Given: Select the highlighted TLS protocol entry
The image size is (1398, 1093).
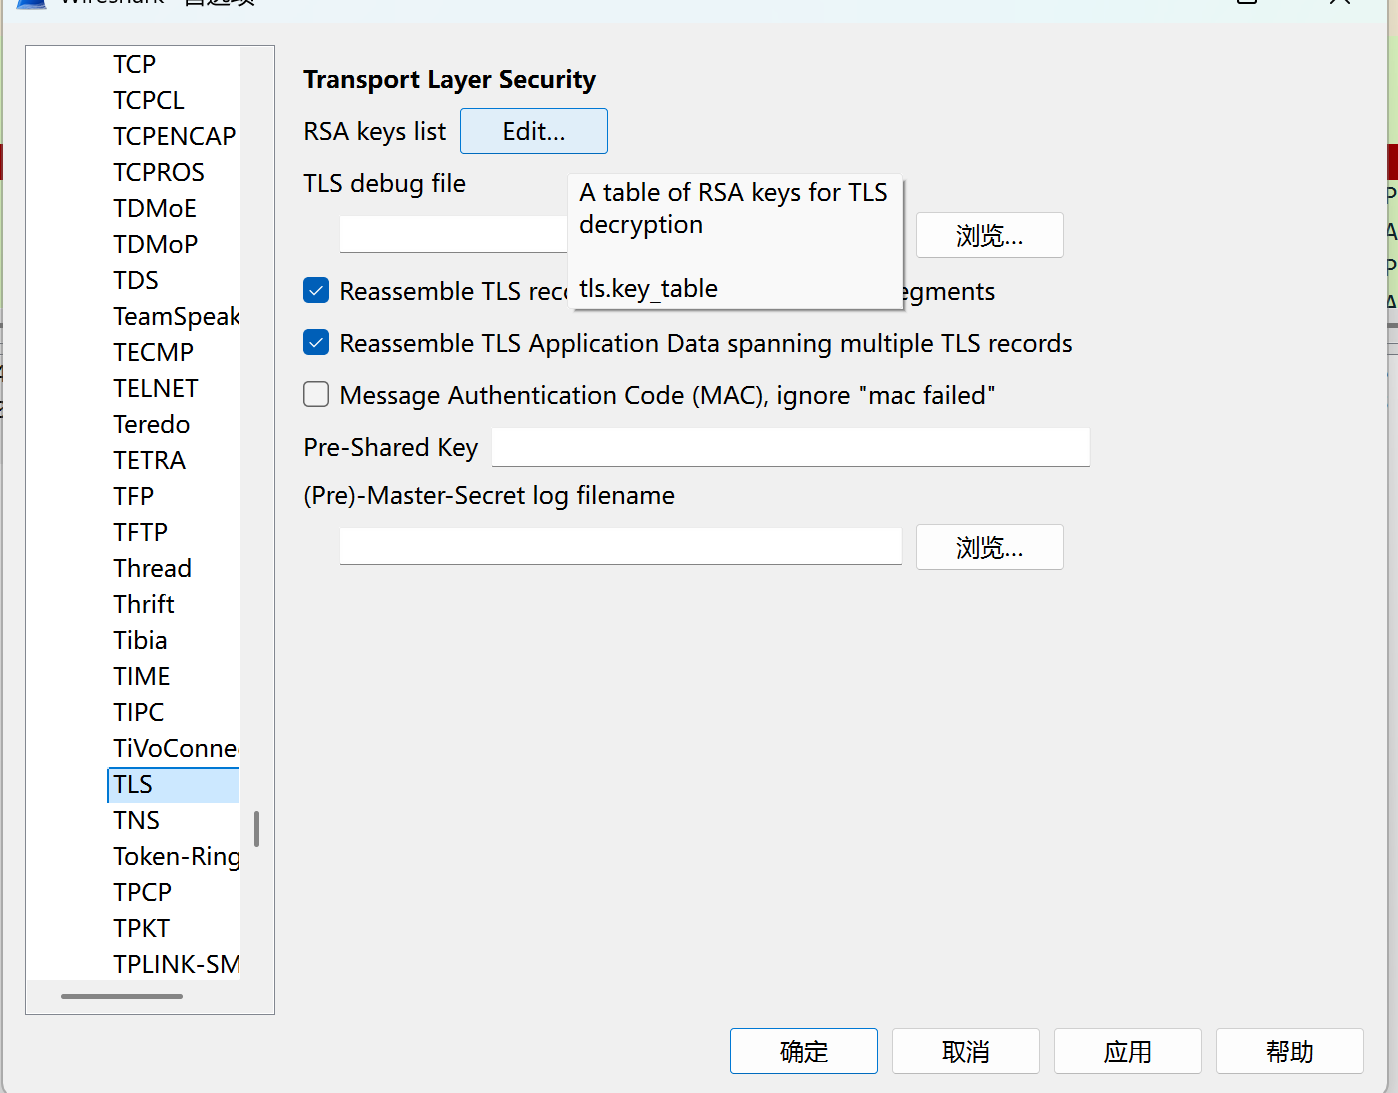Looking at the screenshot, I should point(173,784).
